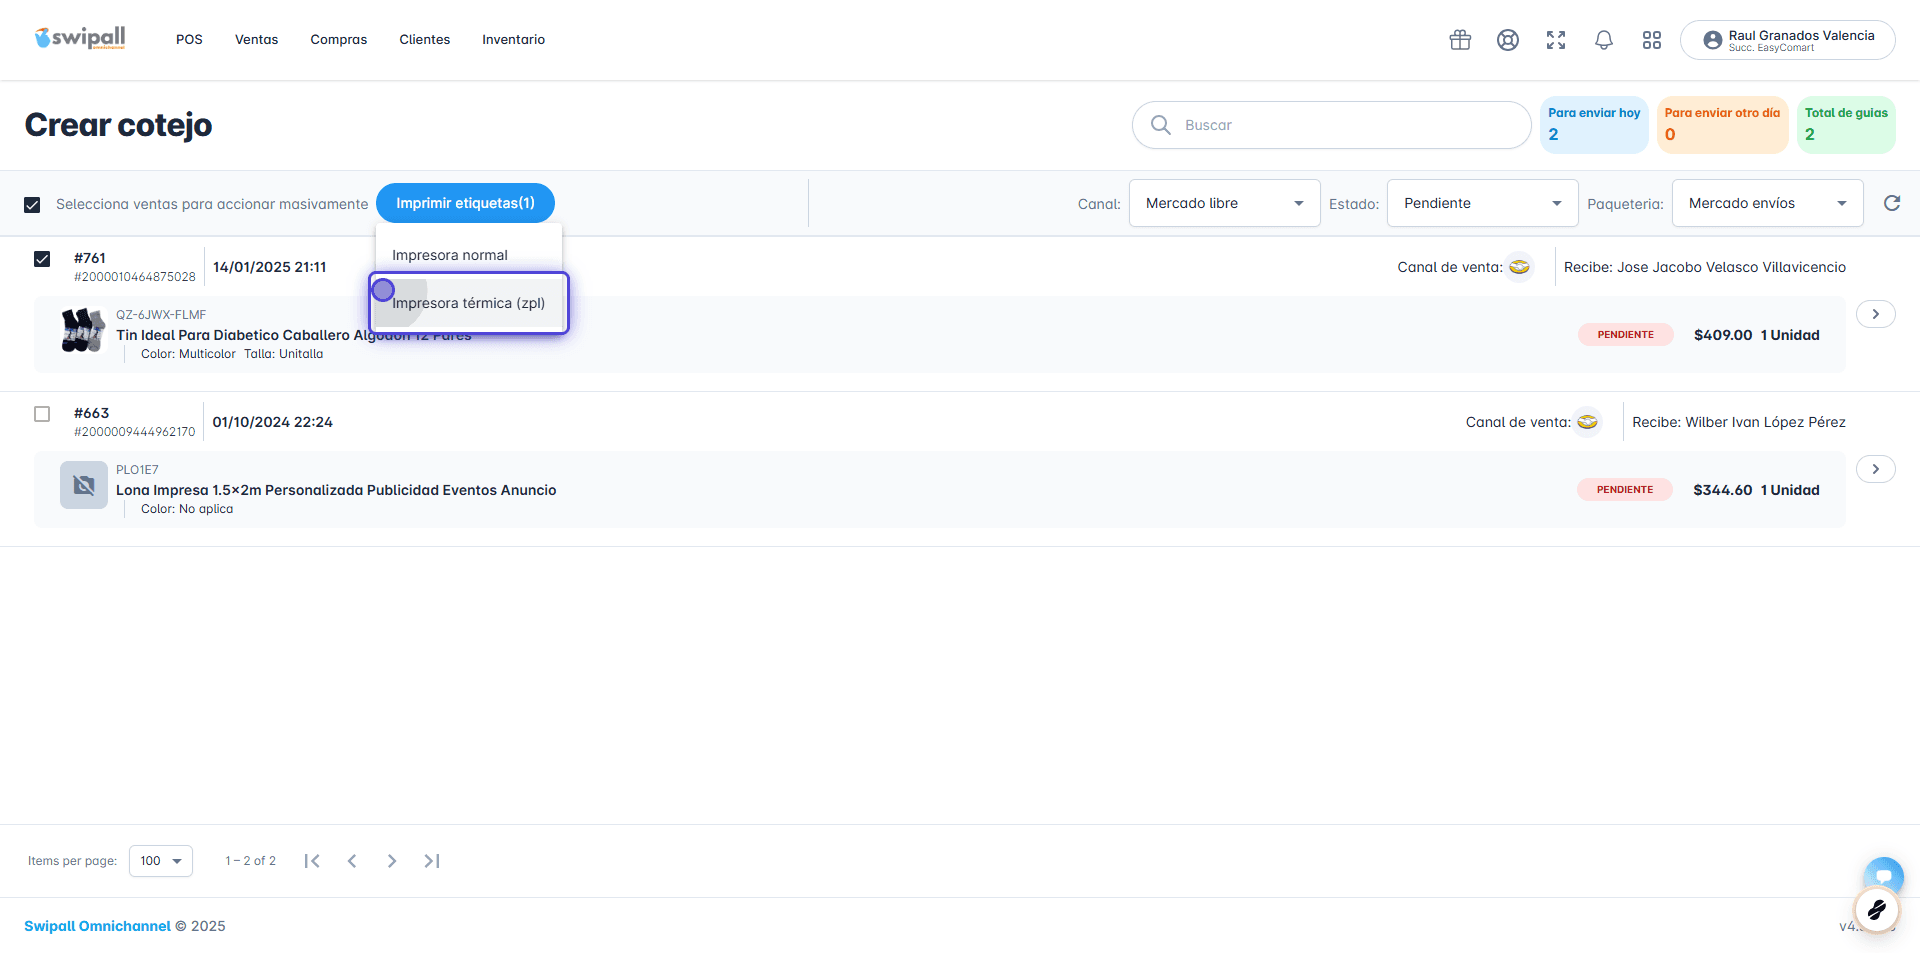Refresh the sales list
The image size is (1920, 953).
pos(1892,203)
